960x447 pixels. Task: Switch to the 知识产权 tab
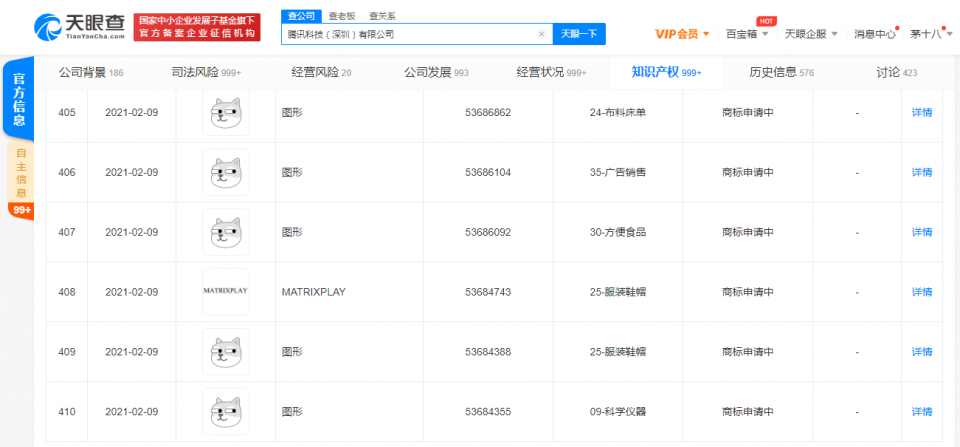pyautogui.click(x=666, y=72)
